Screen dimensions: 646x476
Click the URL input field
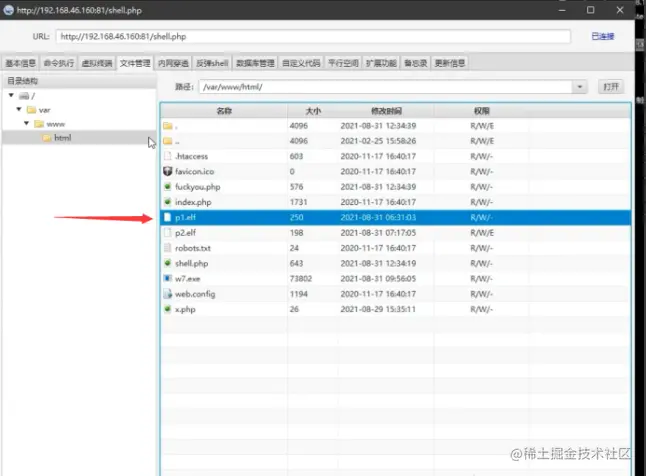coord(313,36)
